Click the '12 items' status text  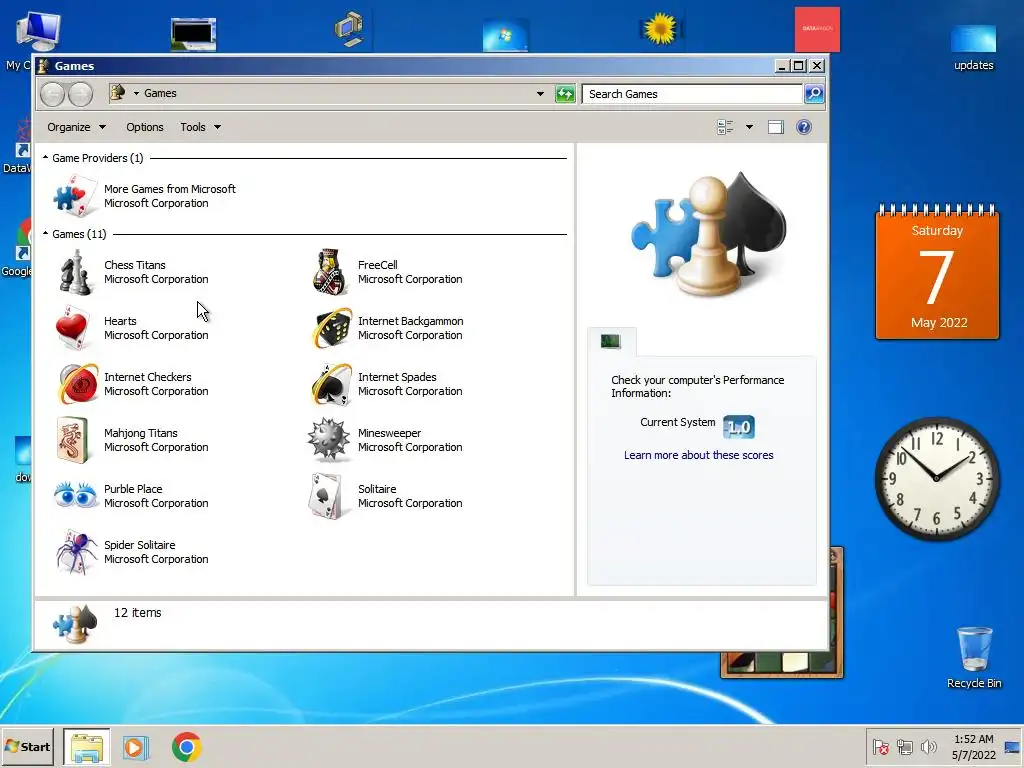(137, 613)
